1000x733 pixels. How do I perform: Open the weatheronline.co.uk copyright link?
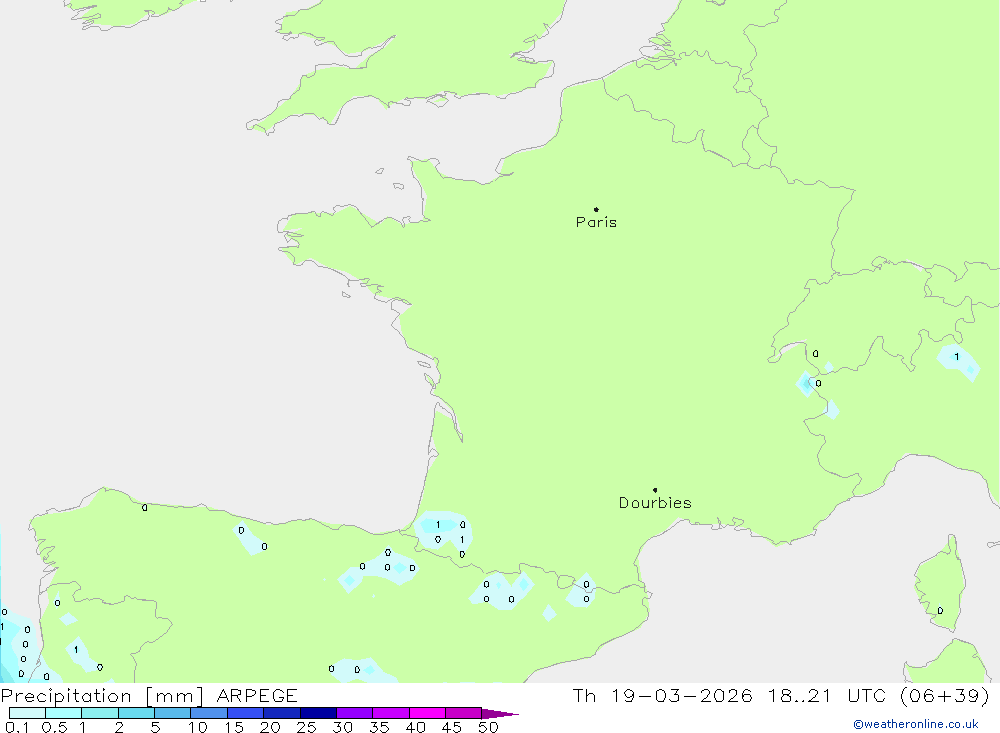pyautogui.click(x=915, y=724)
